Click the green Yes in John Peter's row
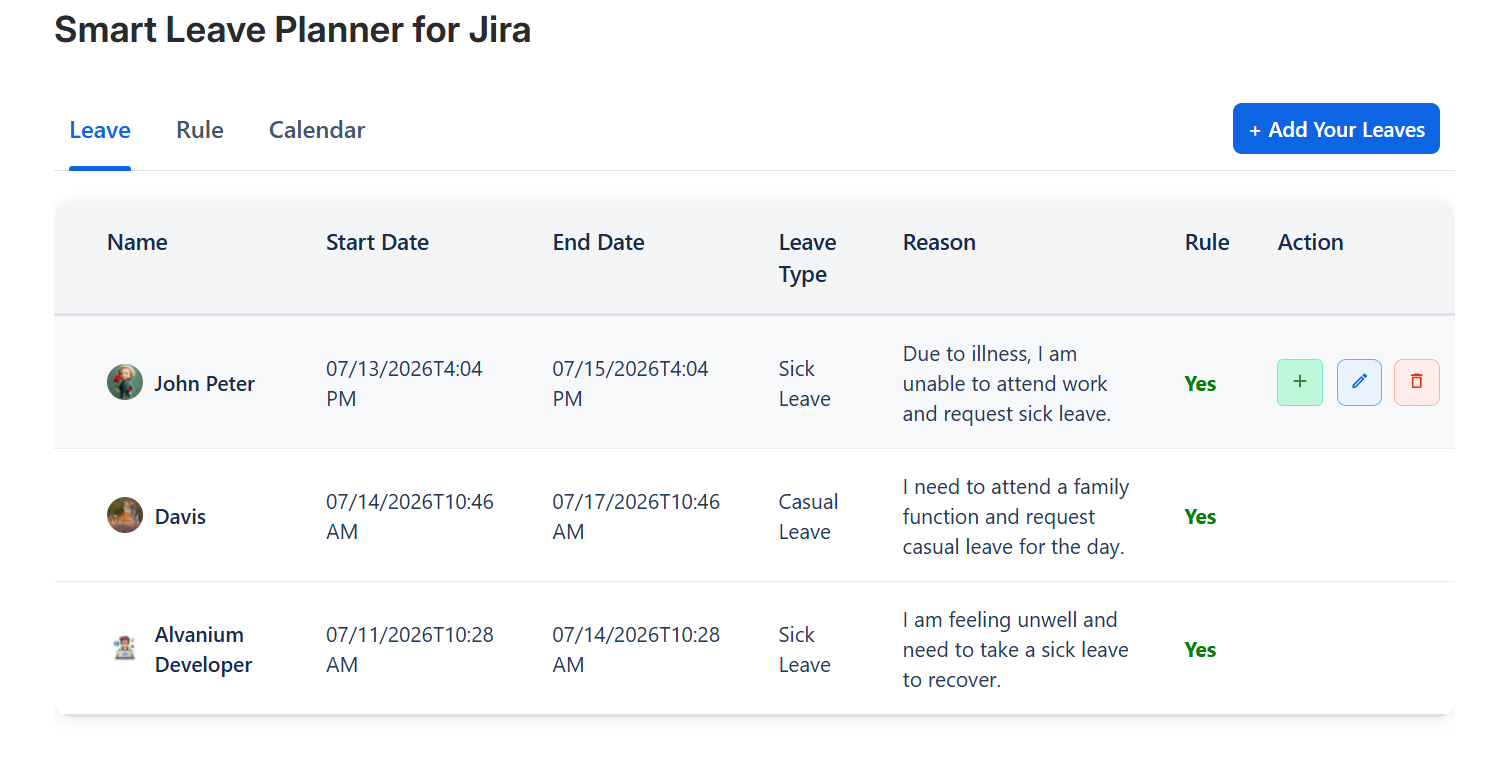This screenshot has height=758, width=1506. coord(1200,384)
